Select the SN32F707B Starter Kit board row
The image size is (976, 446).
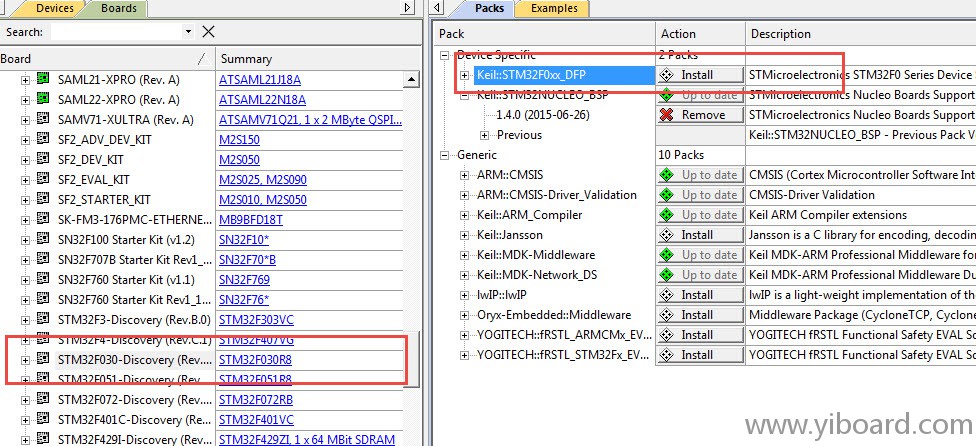pyautogui.click(x=134, y=260)
